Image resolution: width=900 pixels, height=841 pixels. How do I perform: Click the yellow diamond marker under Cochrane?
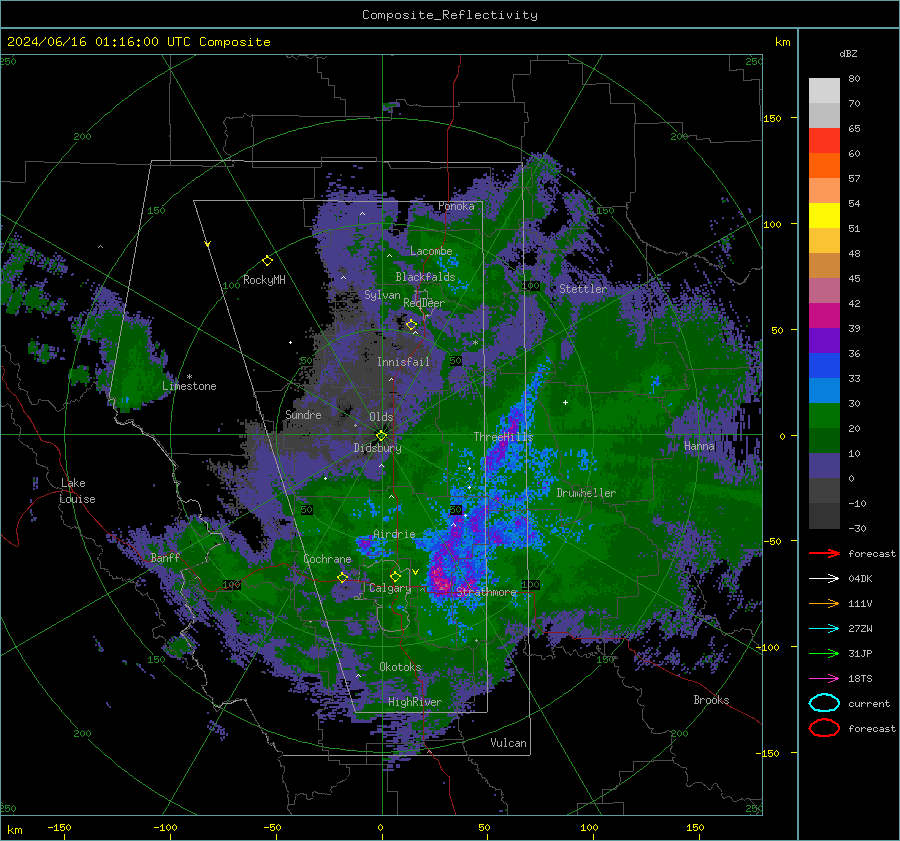tap(342, 577)
